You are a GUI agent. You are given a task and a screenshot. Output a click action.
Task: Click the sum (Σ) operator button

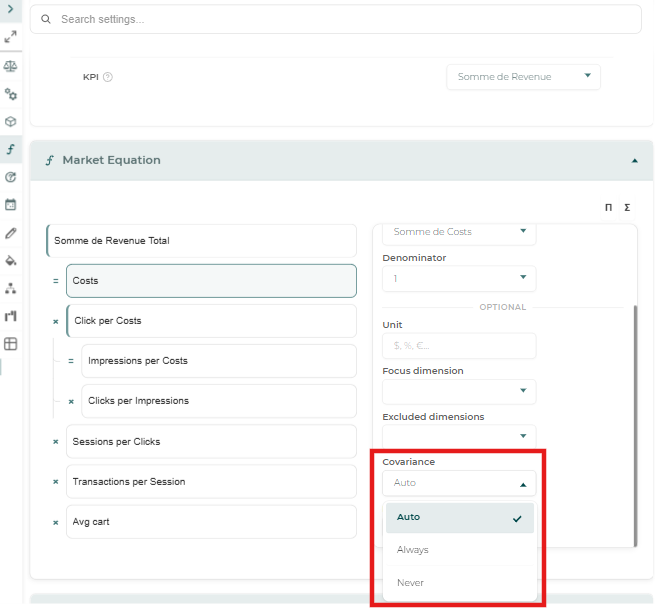coord(627,208)
